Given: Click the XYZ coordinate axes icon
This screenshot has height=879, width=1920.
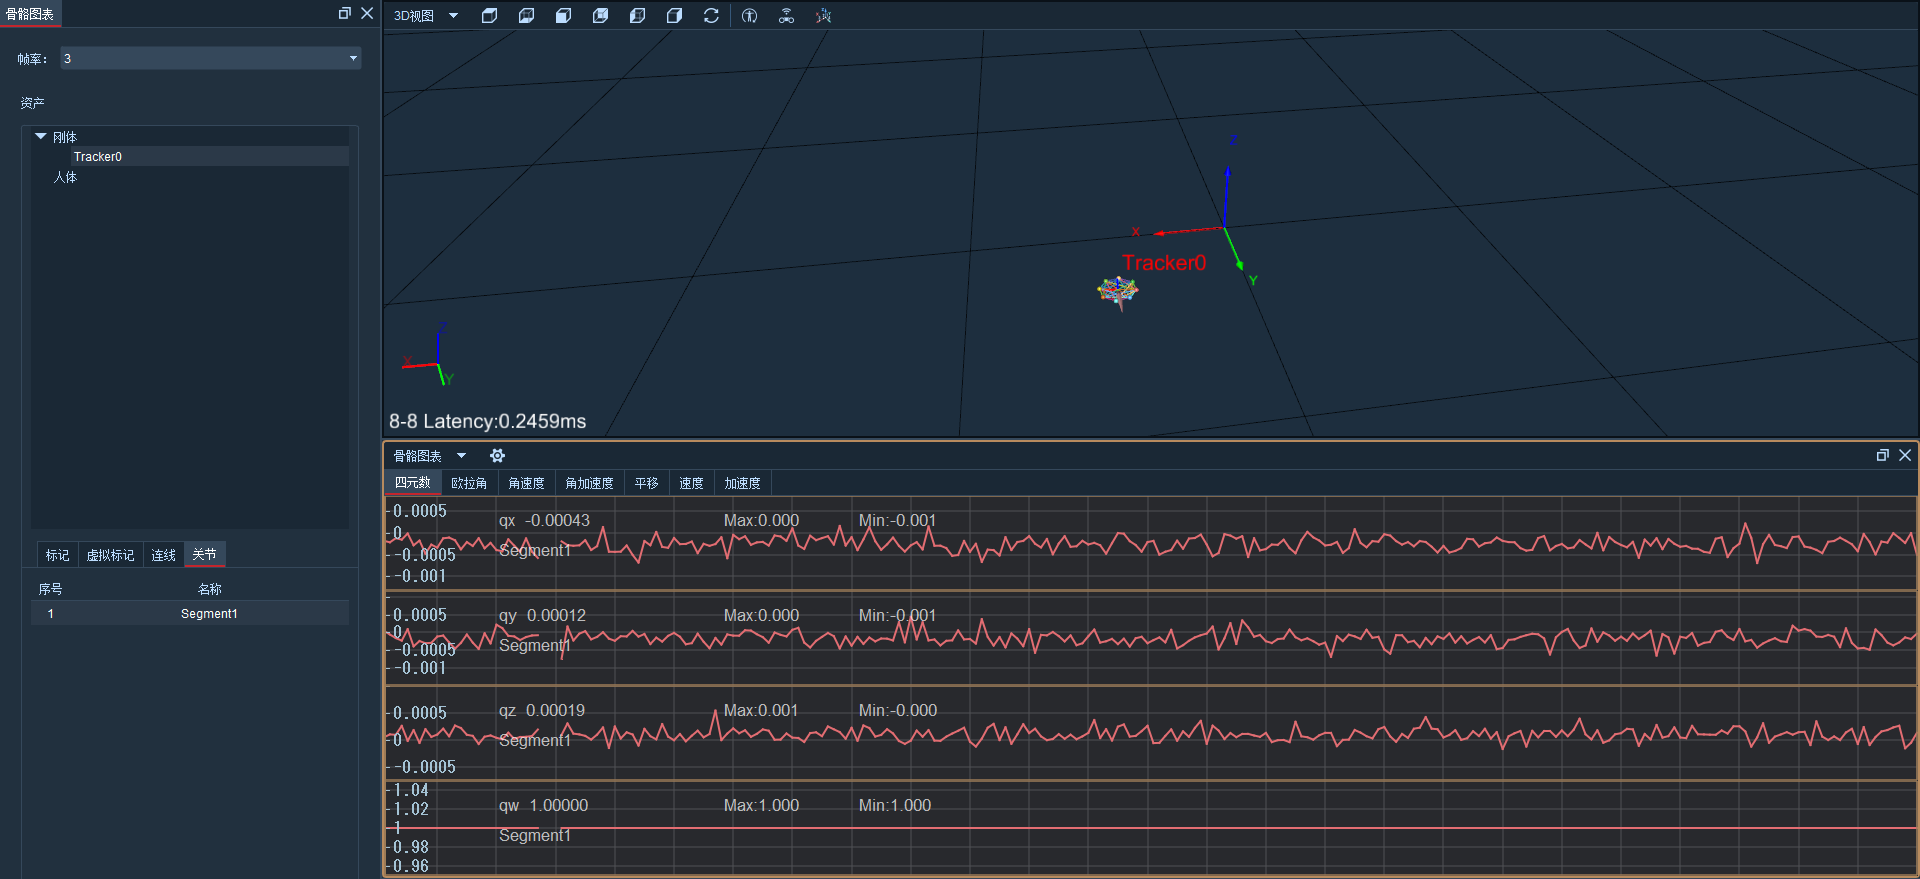Looking at the screenshot, I should (823, 16).
